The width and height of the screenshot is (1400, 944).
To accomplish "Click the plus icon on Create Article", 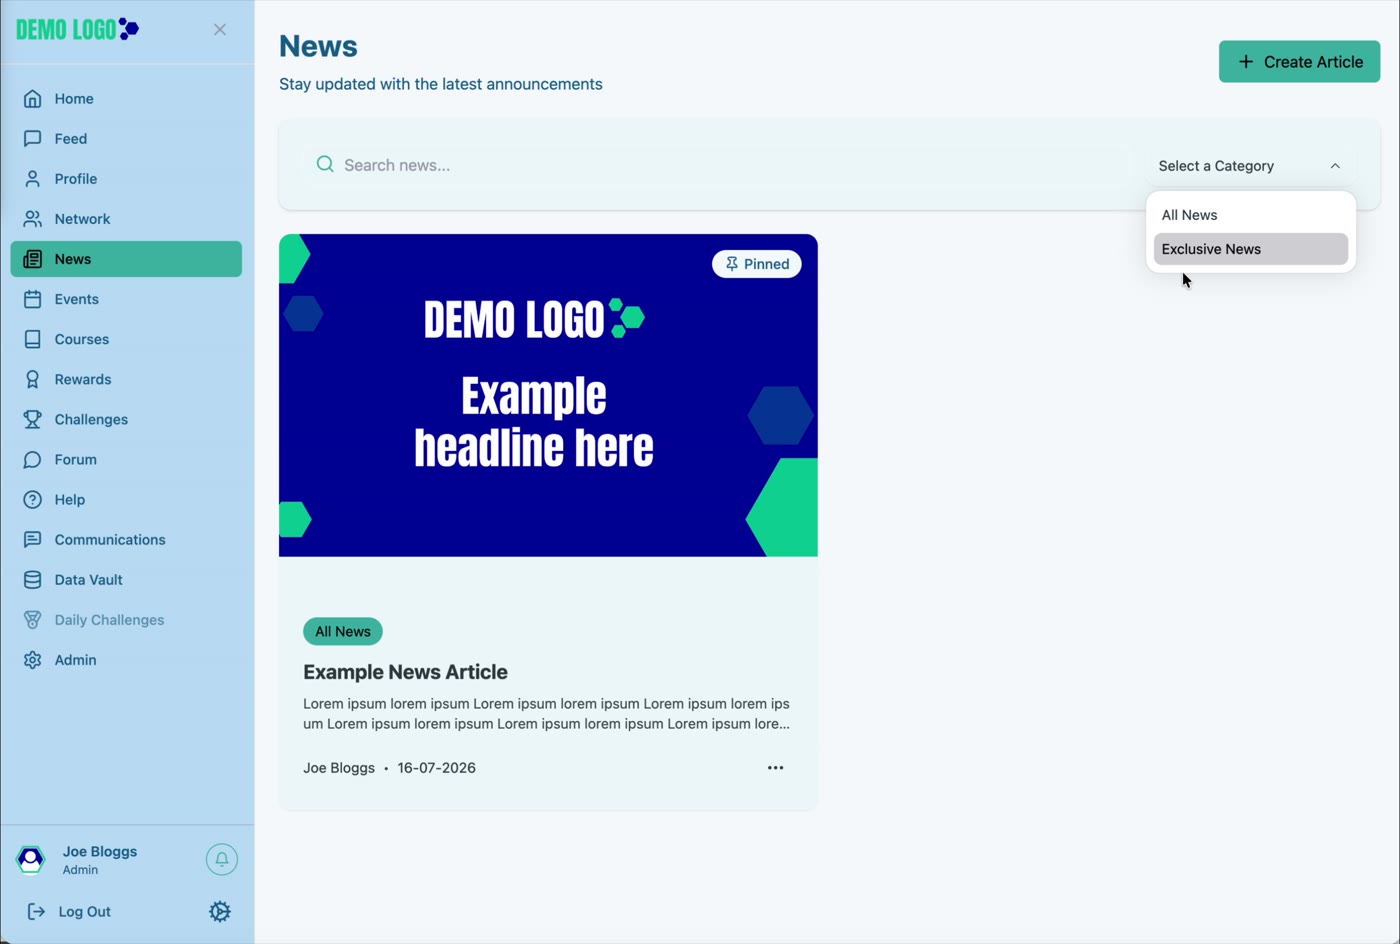I will (x=1246, y=62).
